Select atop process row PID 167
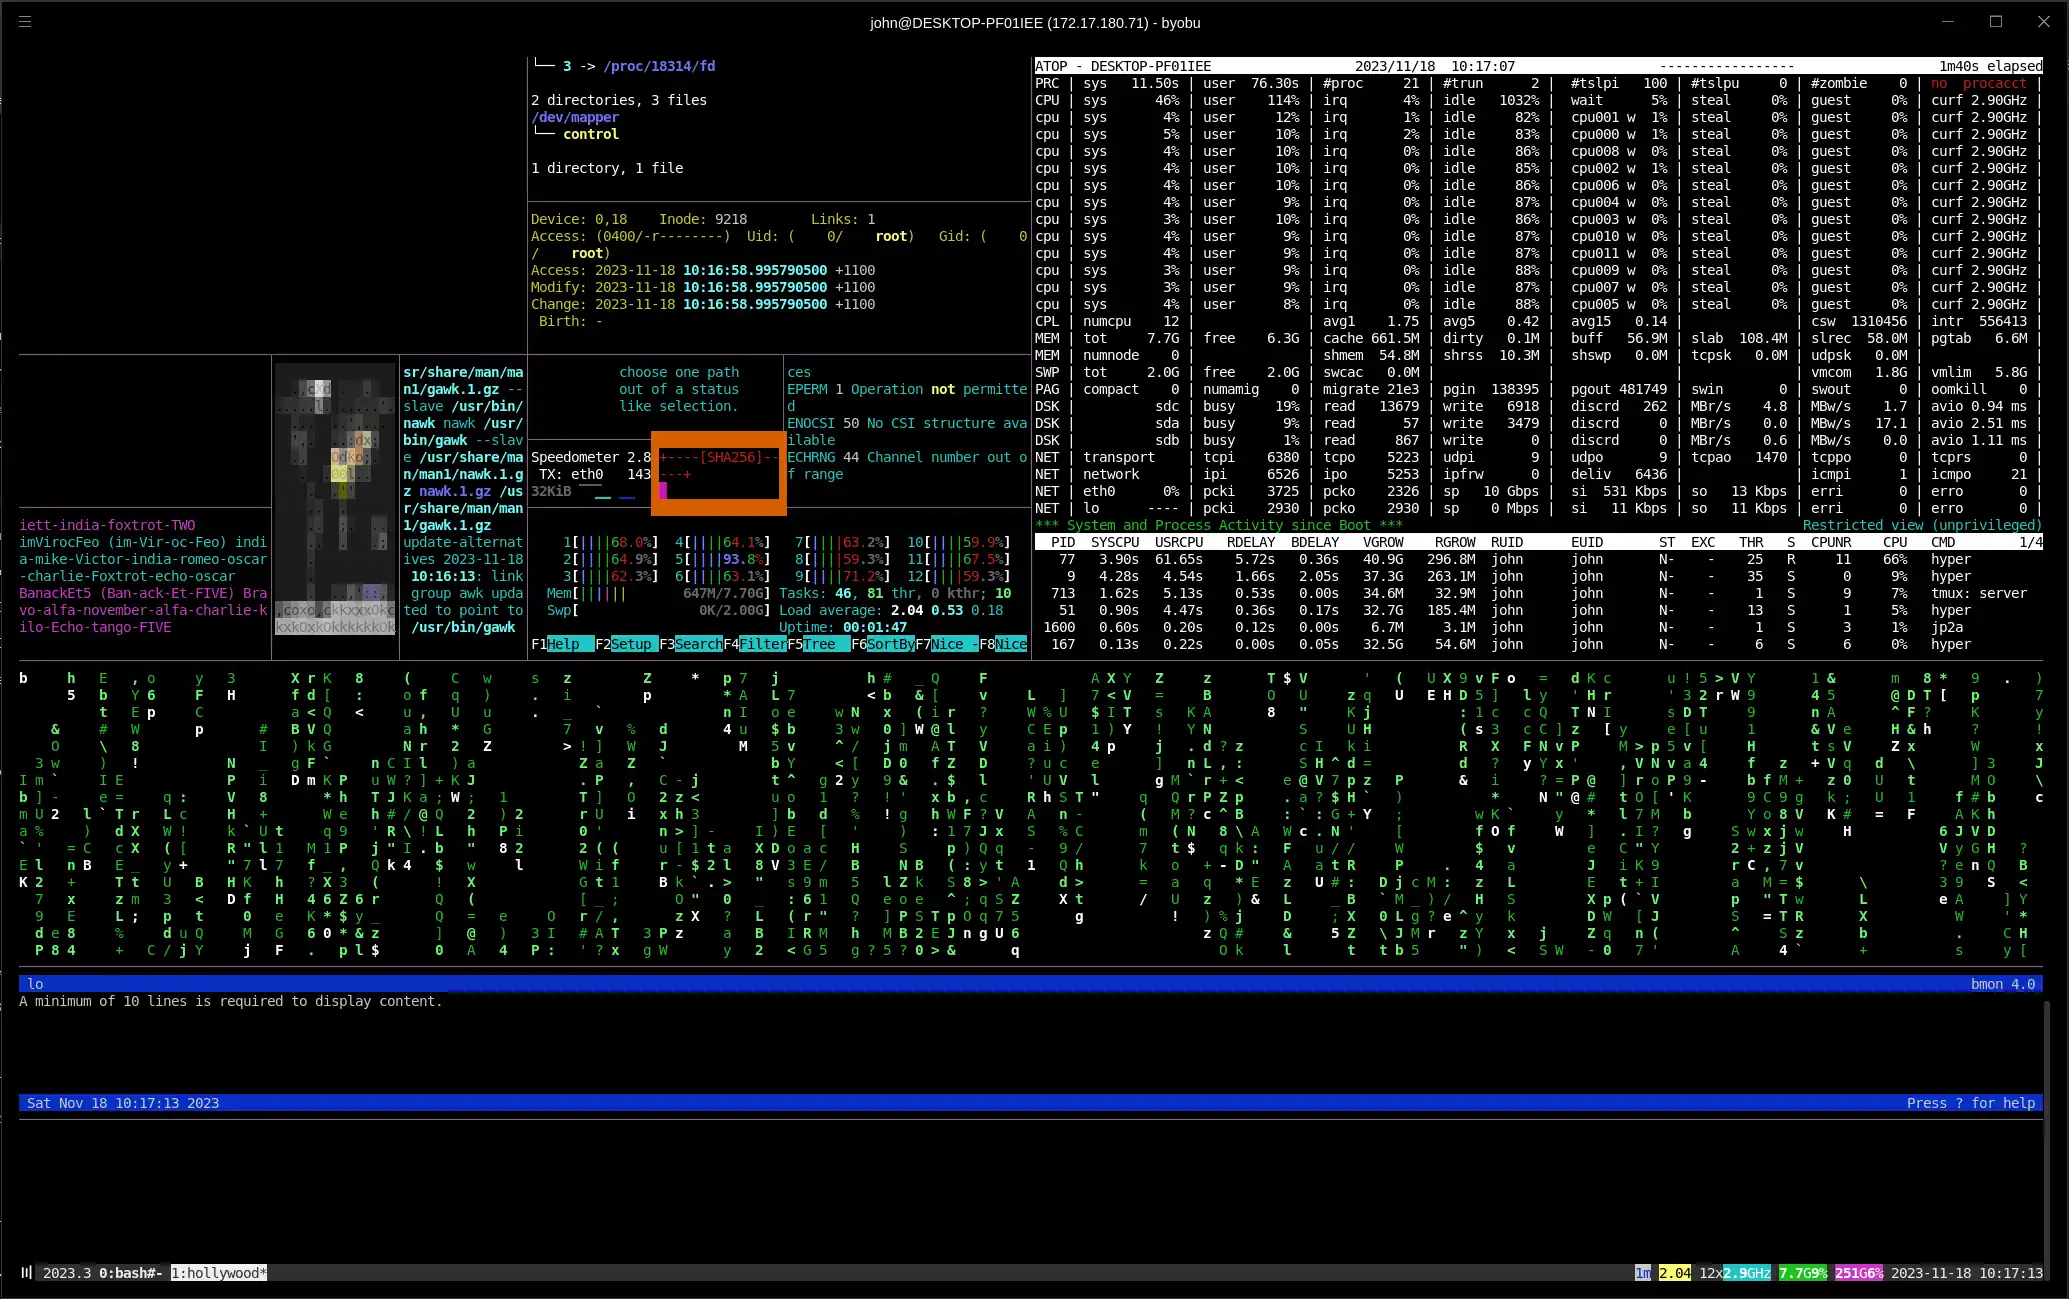 click(1539, 644)
